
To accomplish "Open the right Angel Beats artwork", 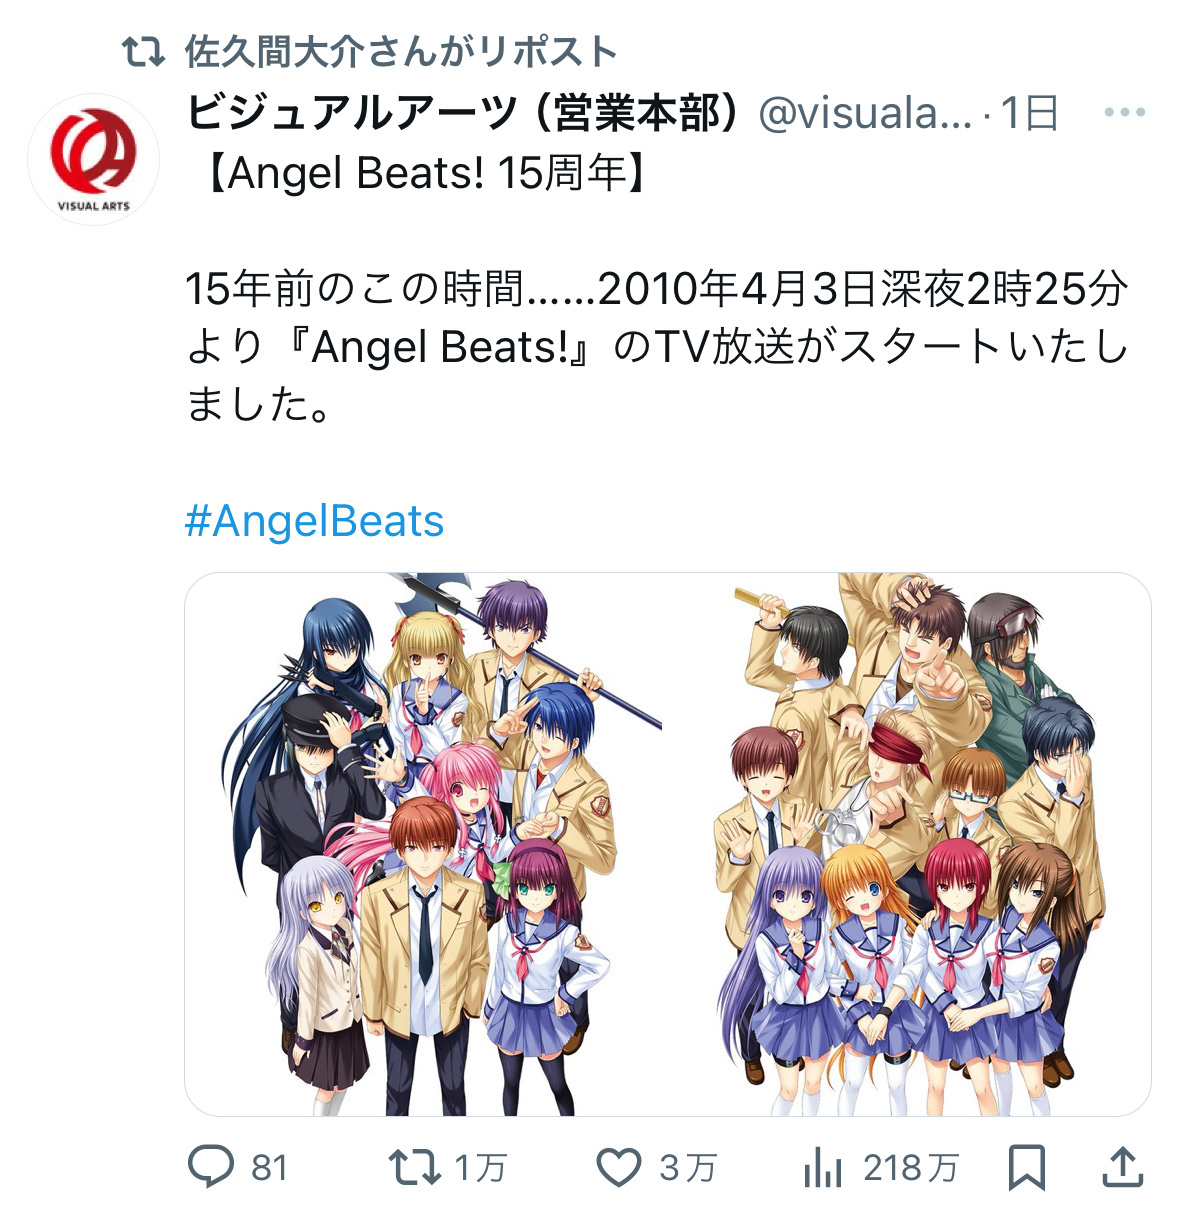I will pos(910,844).
